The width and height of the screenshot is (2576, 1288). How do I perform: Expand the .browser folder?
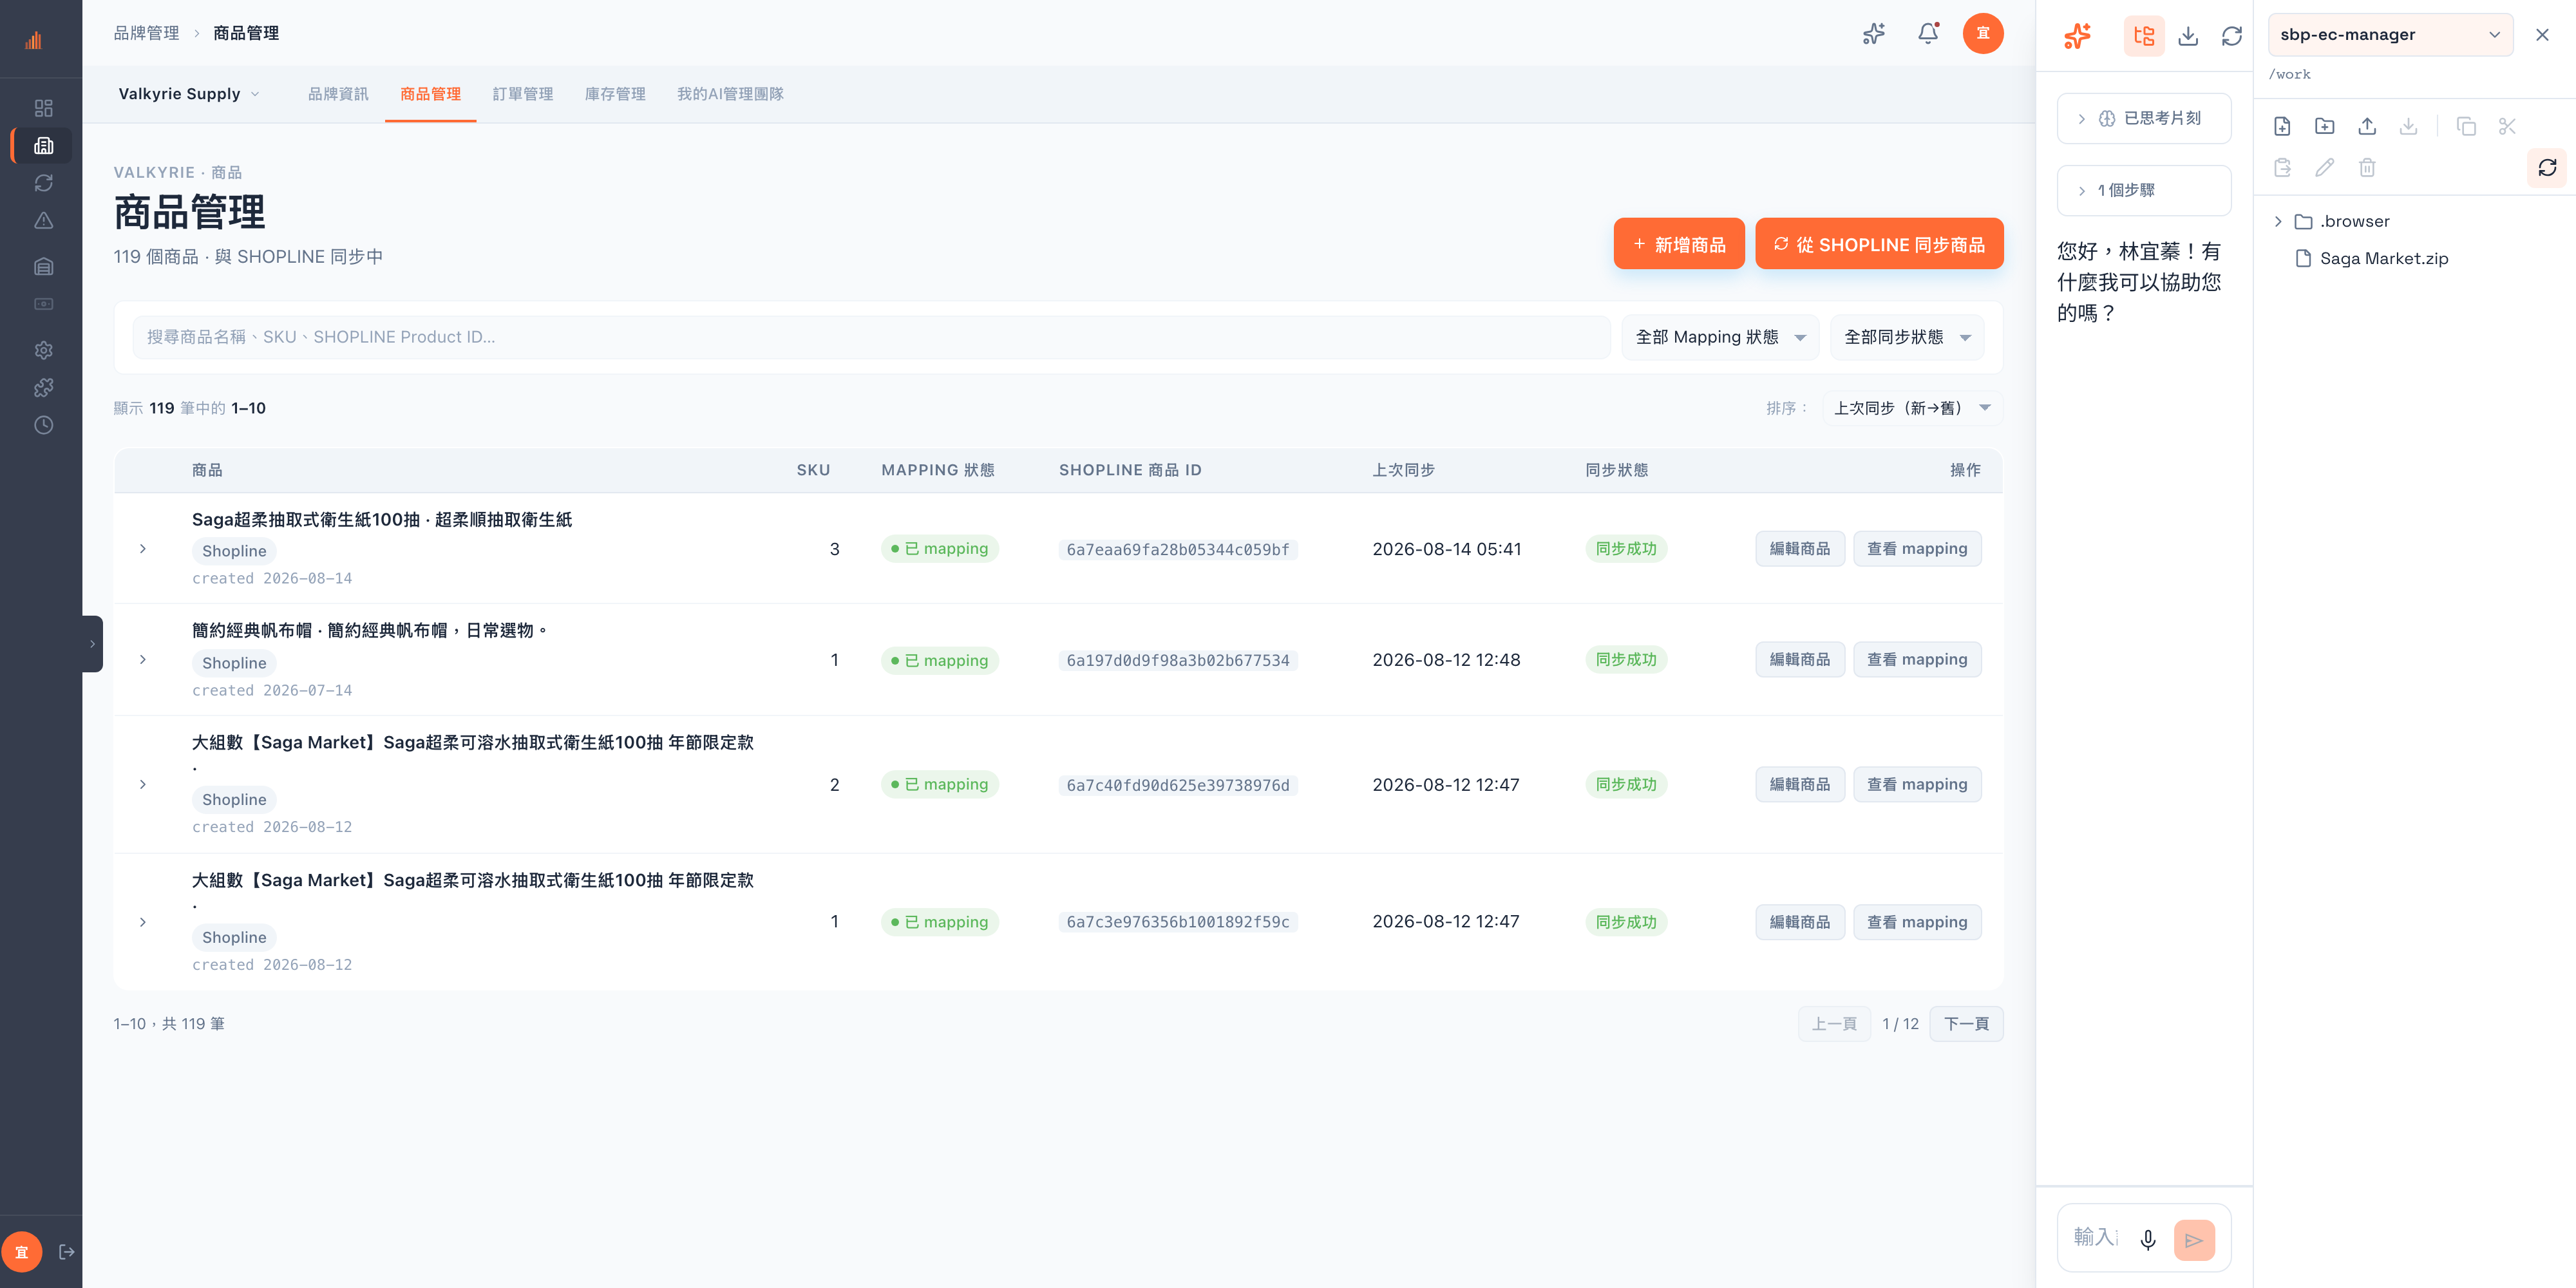2278,221
